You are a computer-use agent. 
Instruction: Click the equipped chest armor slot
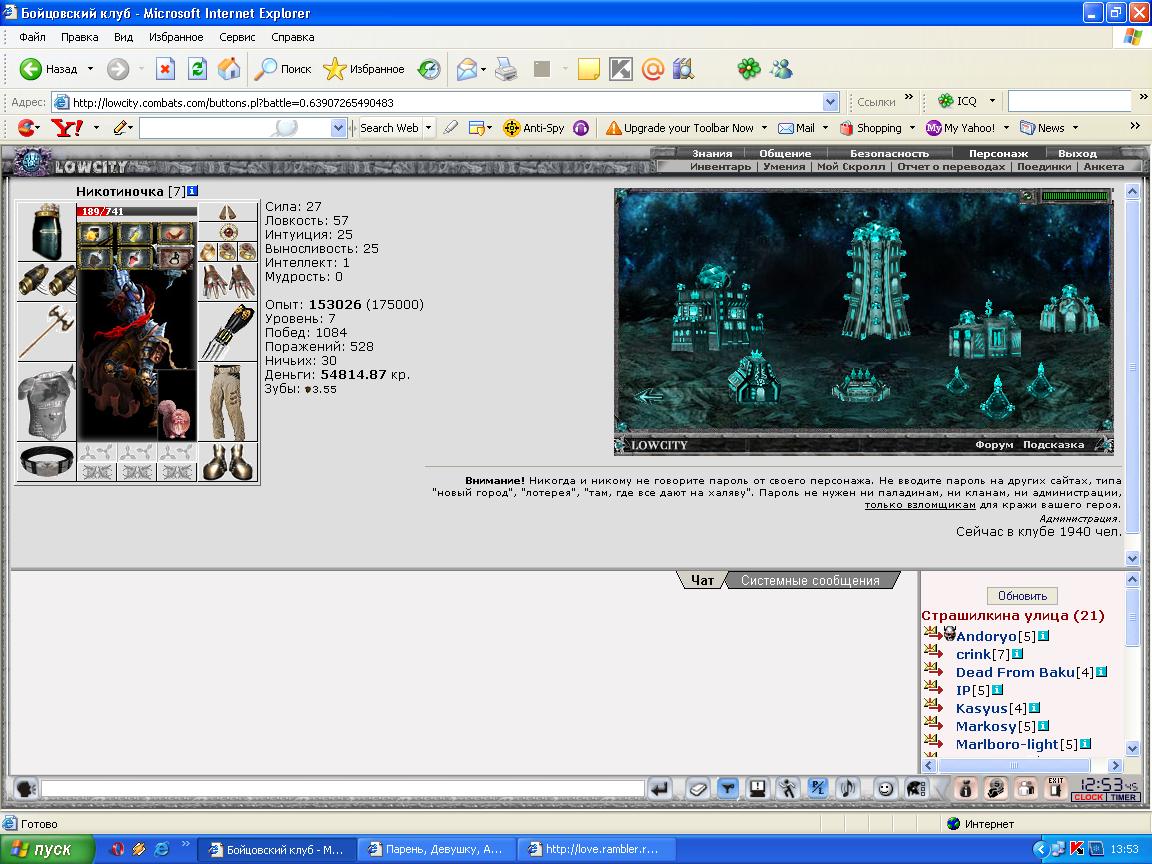click(x=46, y=402)
